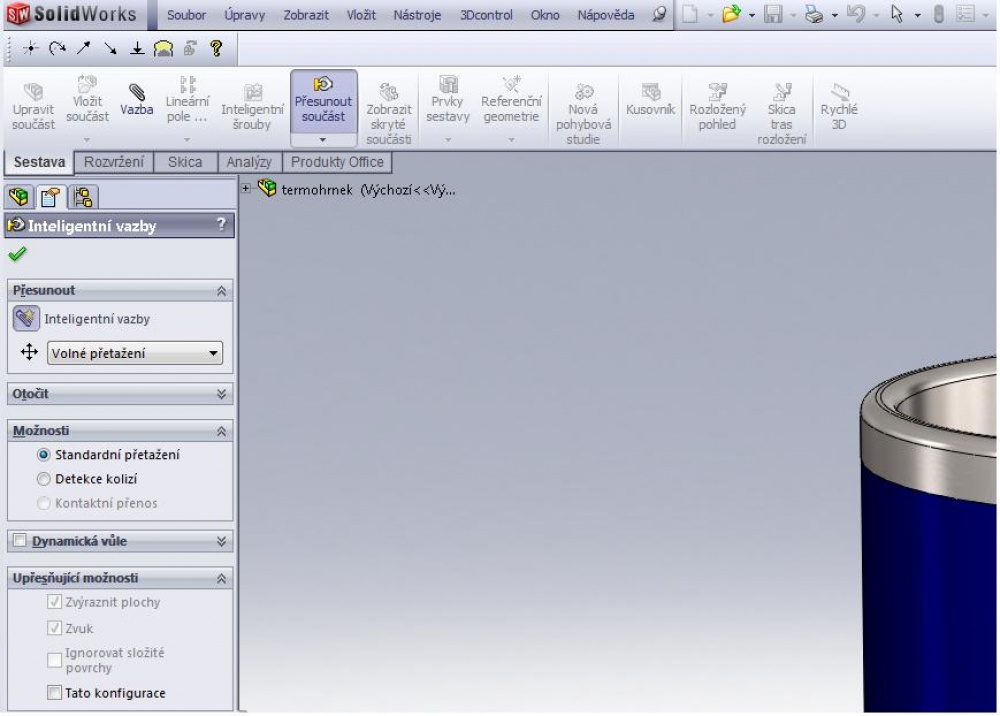The height and width of the screenshot is (716, 1000).
Task: Click the Kusovník tool
Action: [x=650, y=99]
